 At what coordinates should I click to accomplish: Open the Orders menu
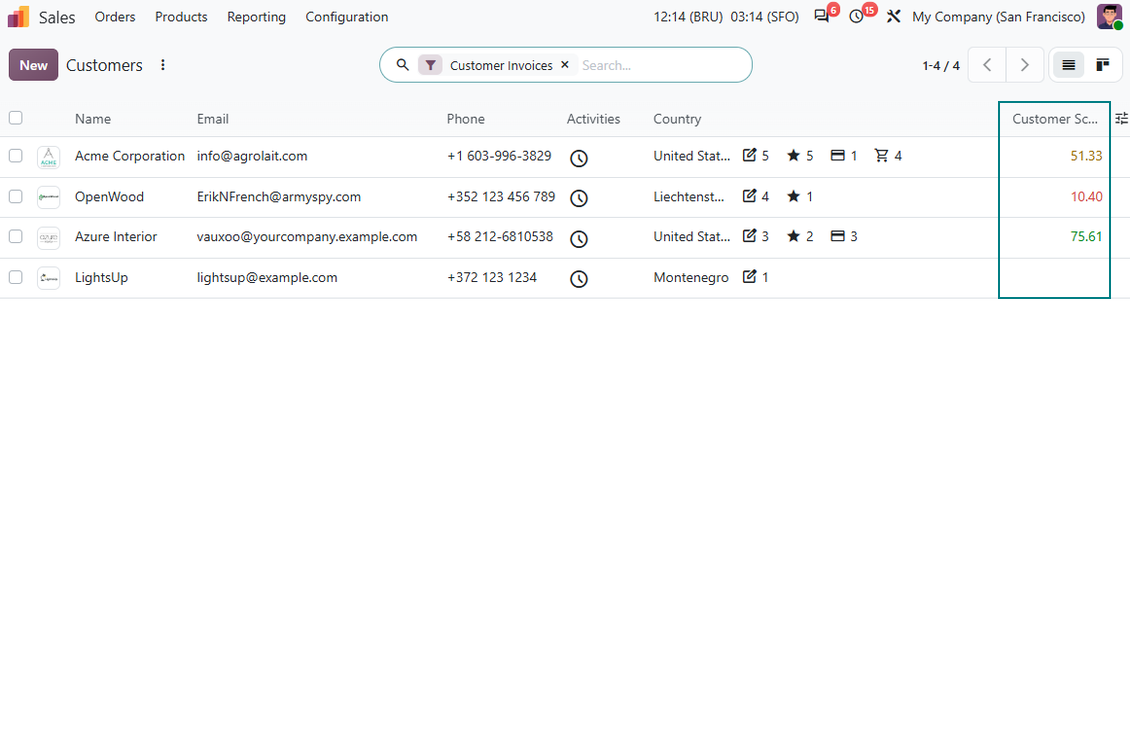pyautogui.click(x=115, y=17)
